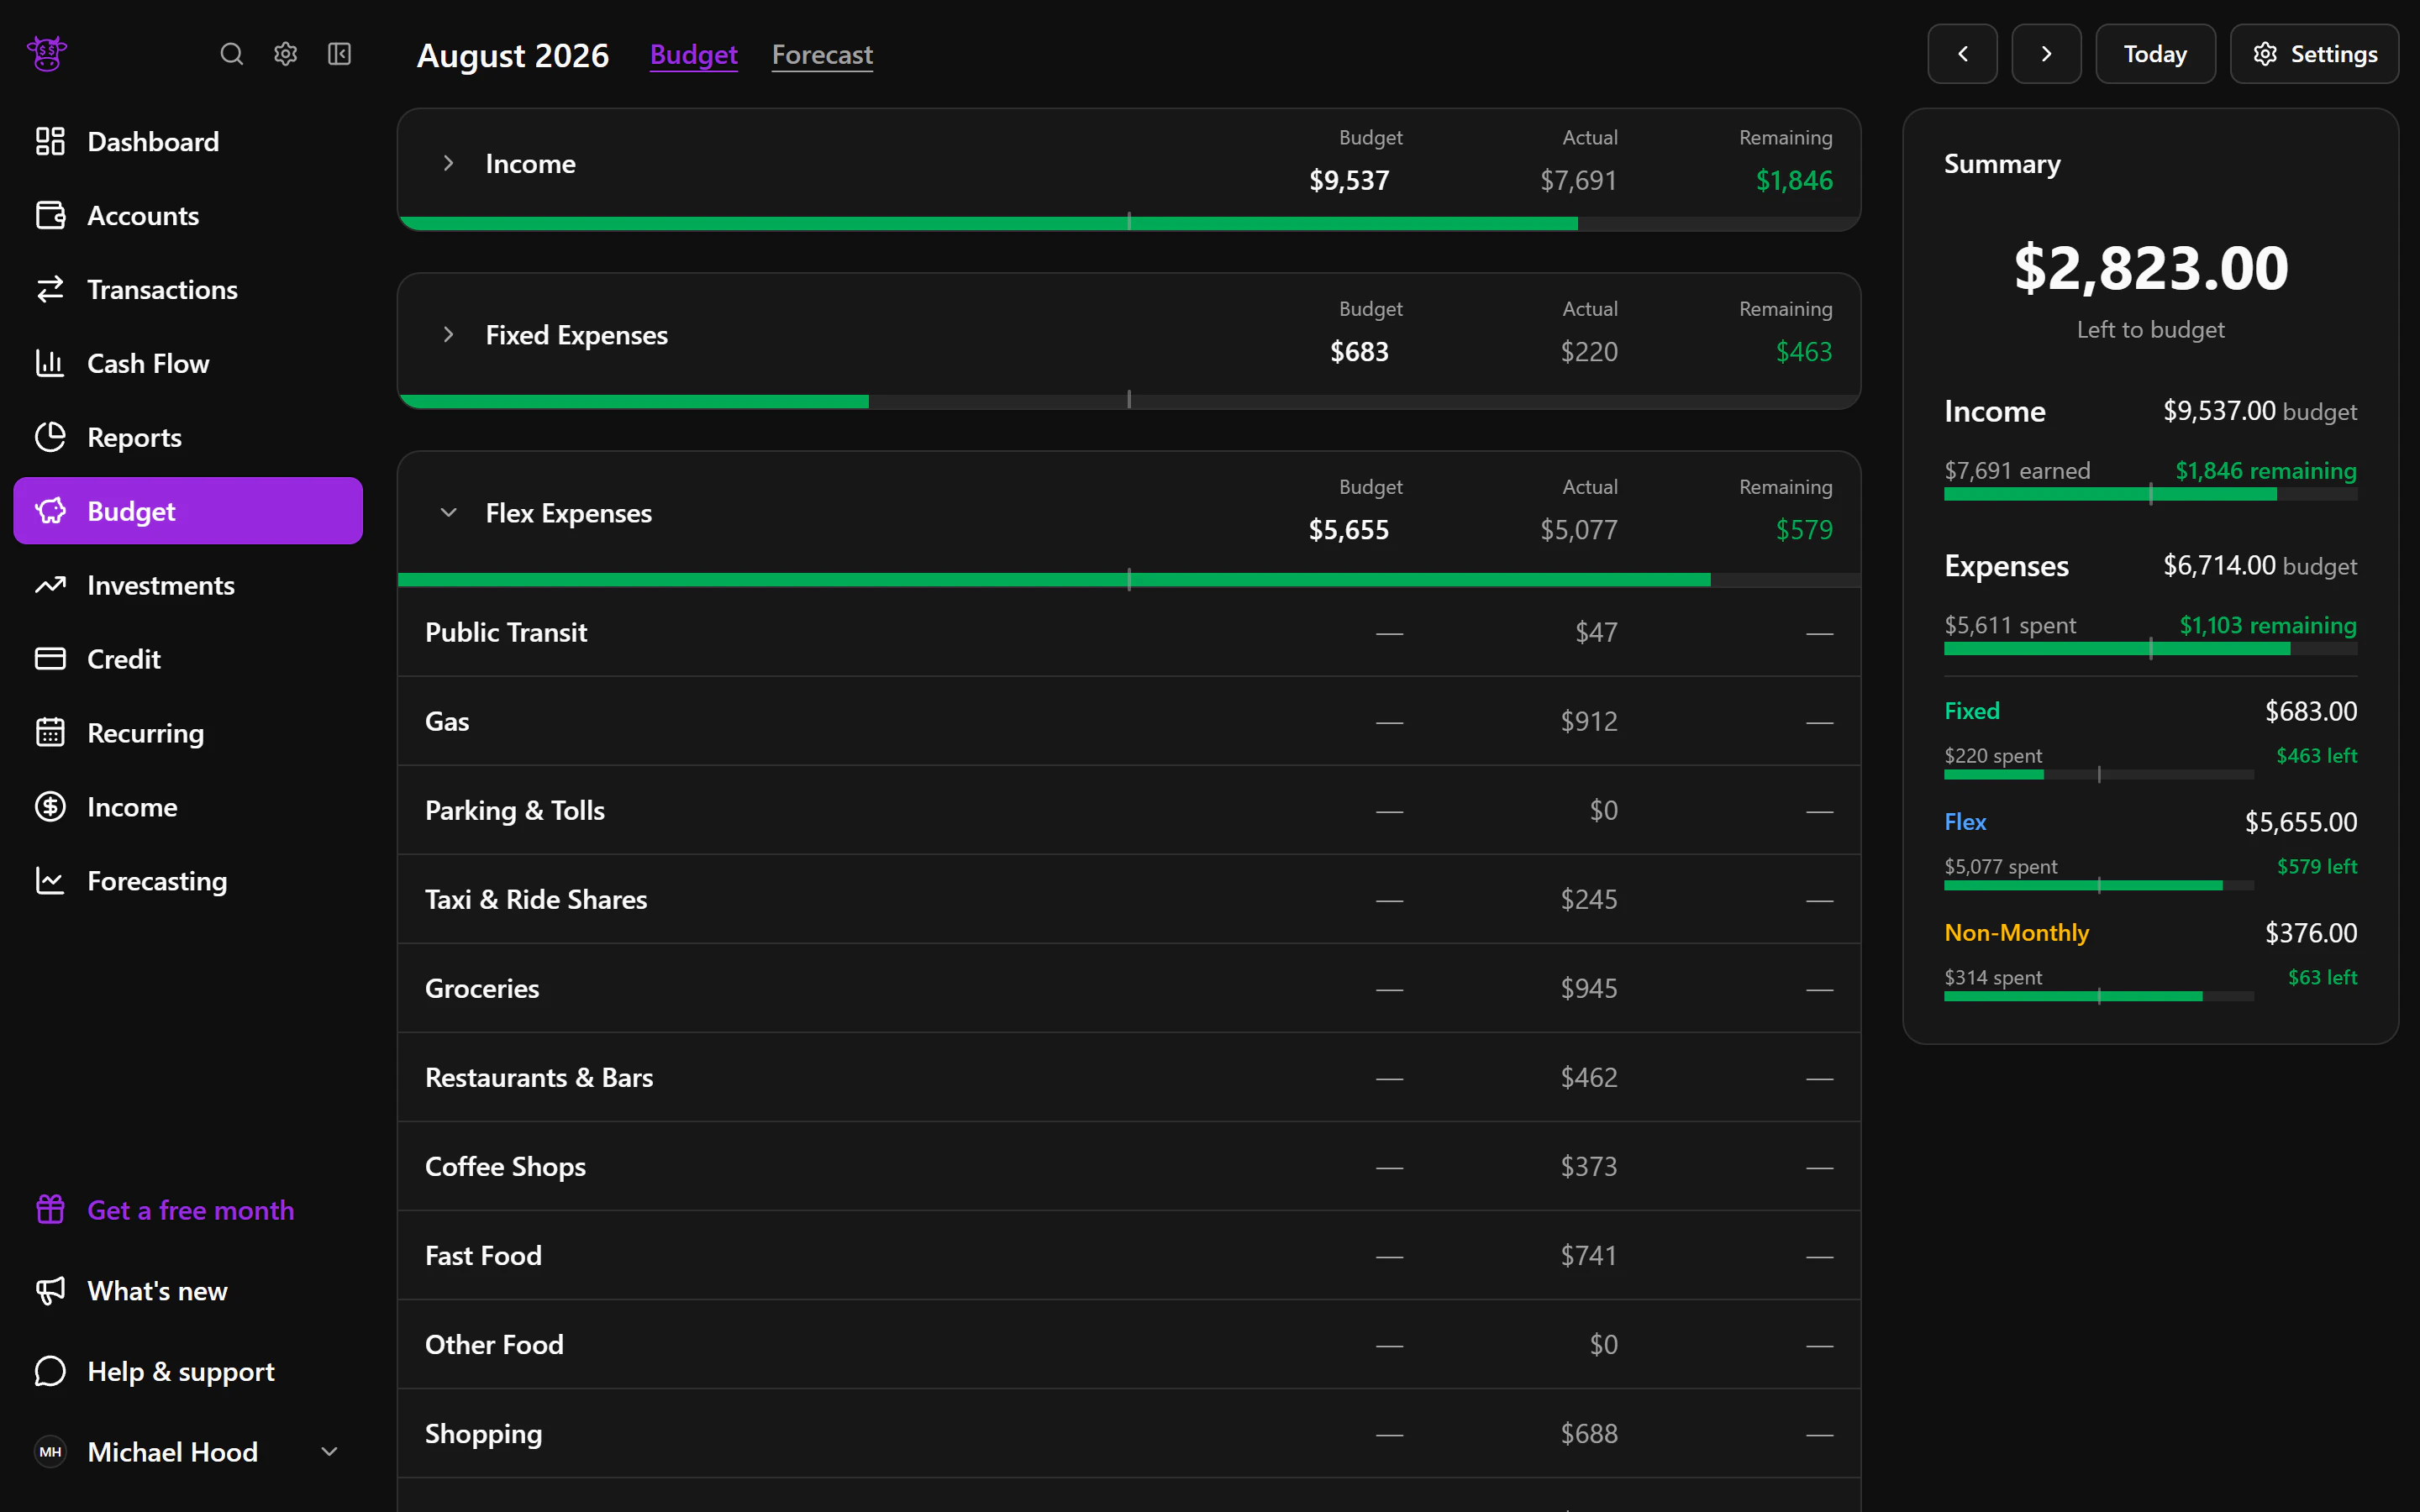2420x1512 pixels.
Task: Collapse the Flex Expenses group
Action: (x=449, y=512)
